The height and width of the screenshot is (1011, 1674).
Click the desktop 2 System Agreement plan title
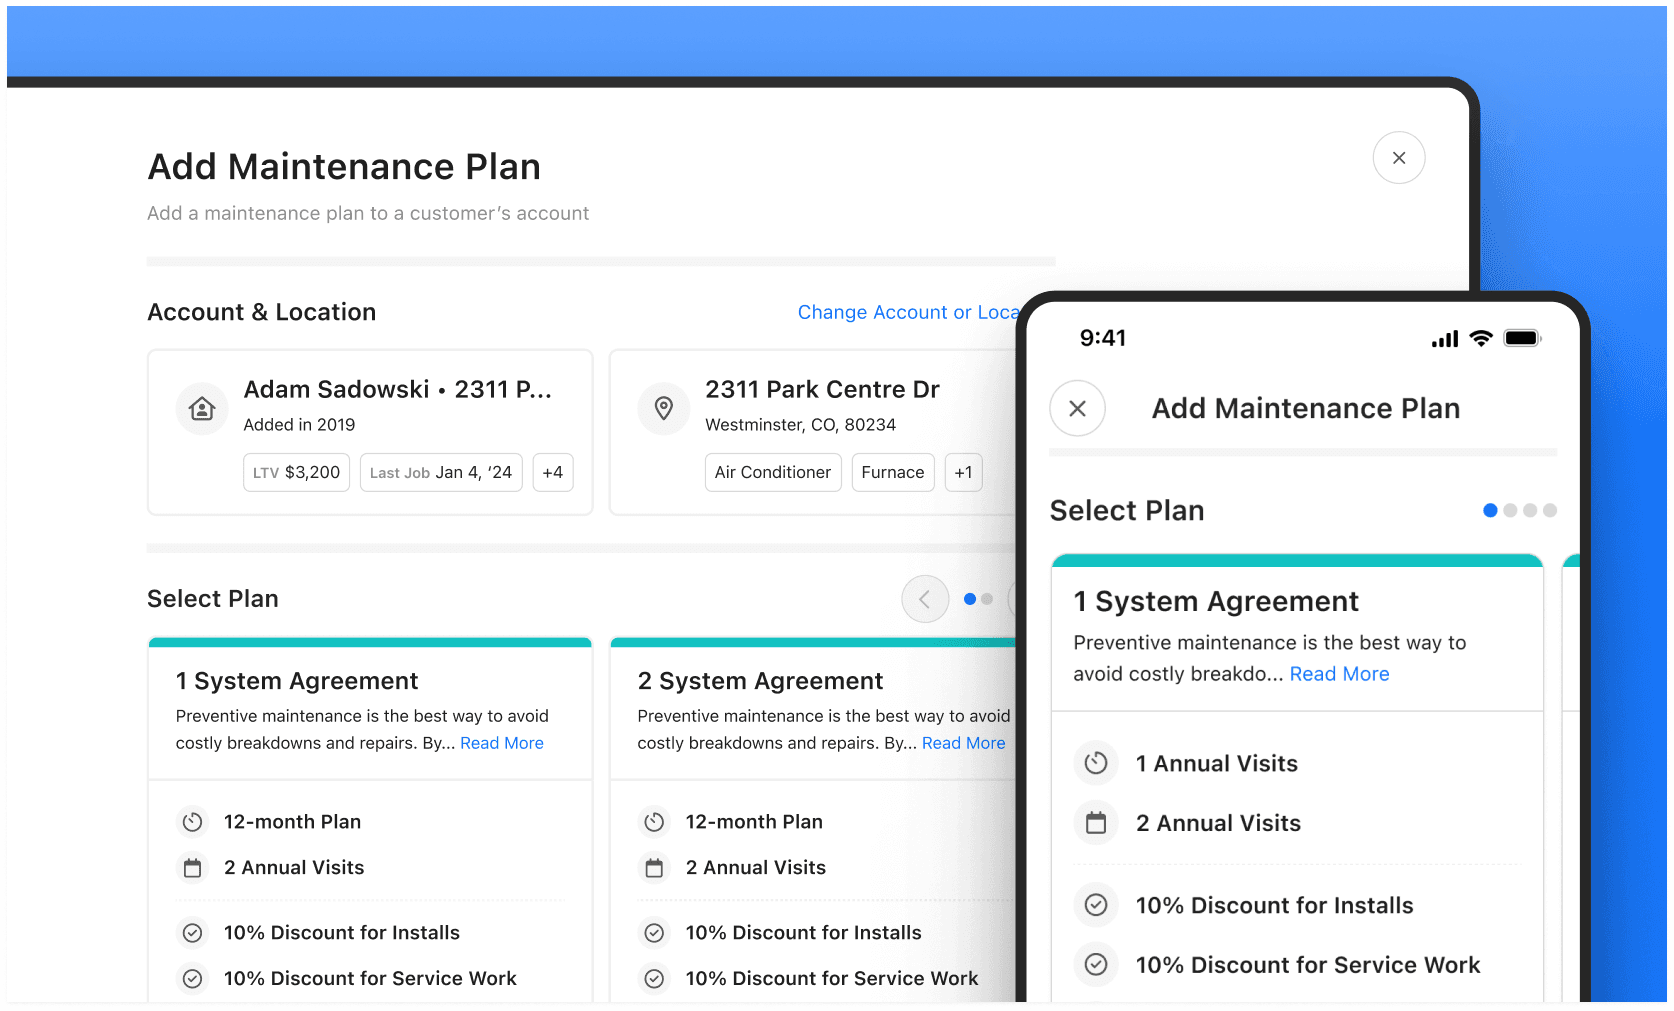click(x=760, y=681)
